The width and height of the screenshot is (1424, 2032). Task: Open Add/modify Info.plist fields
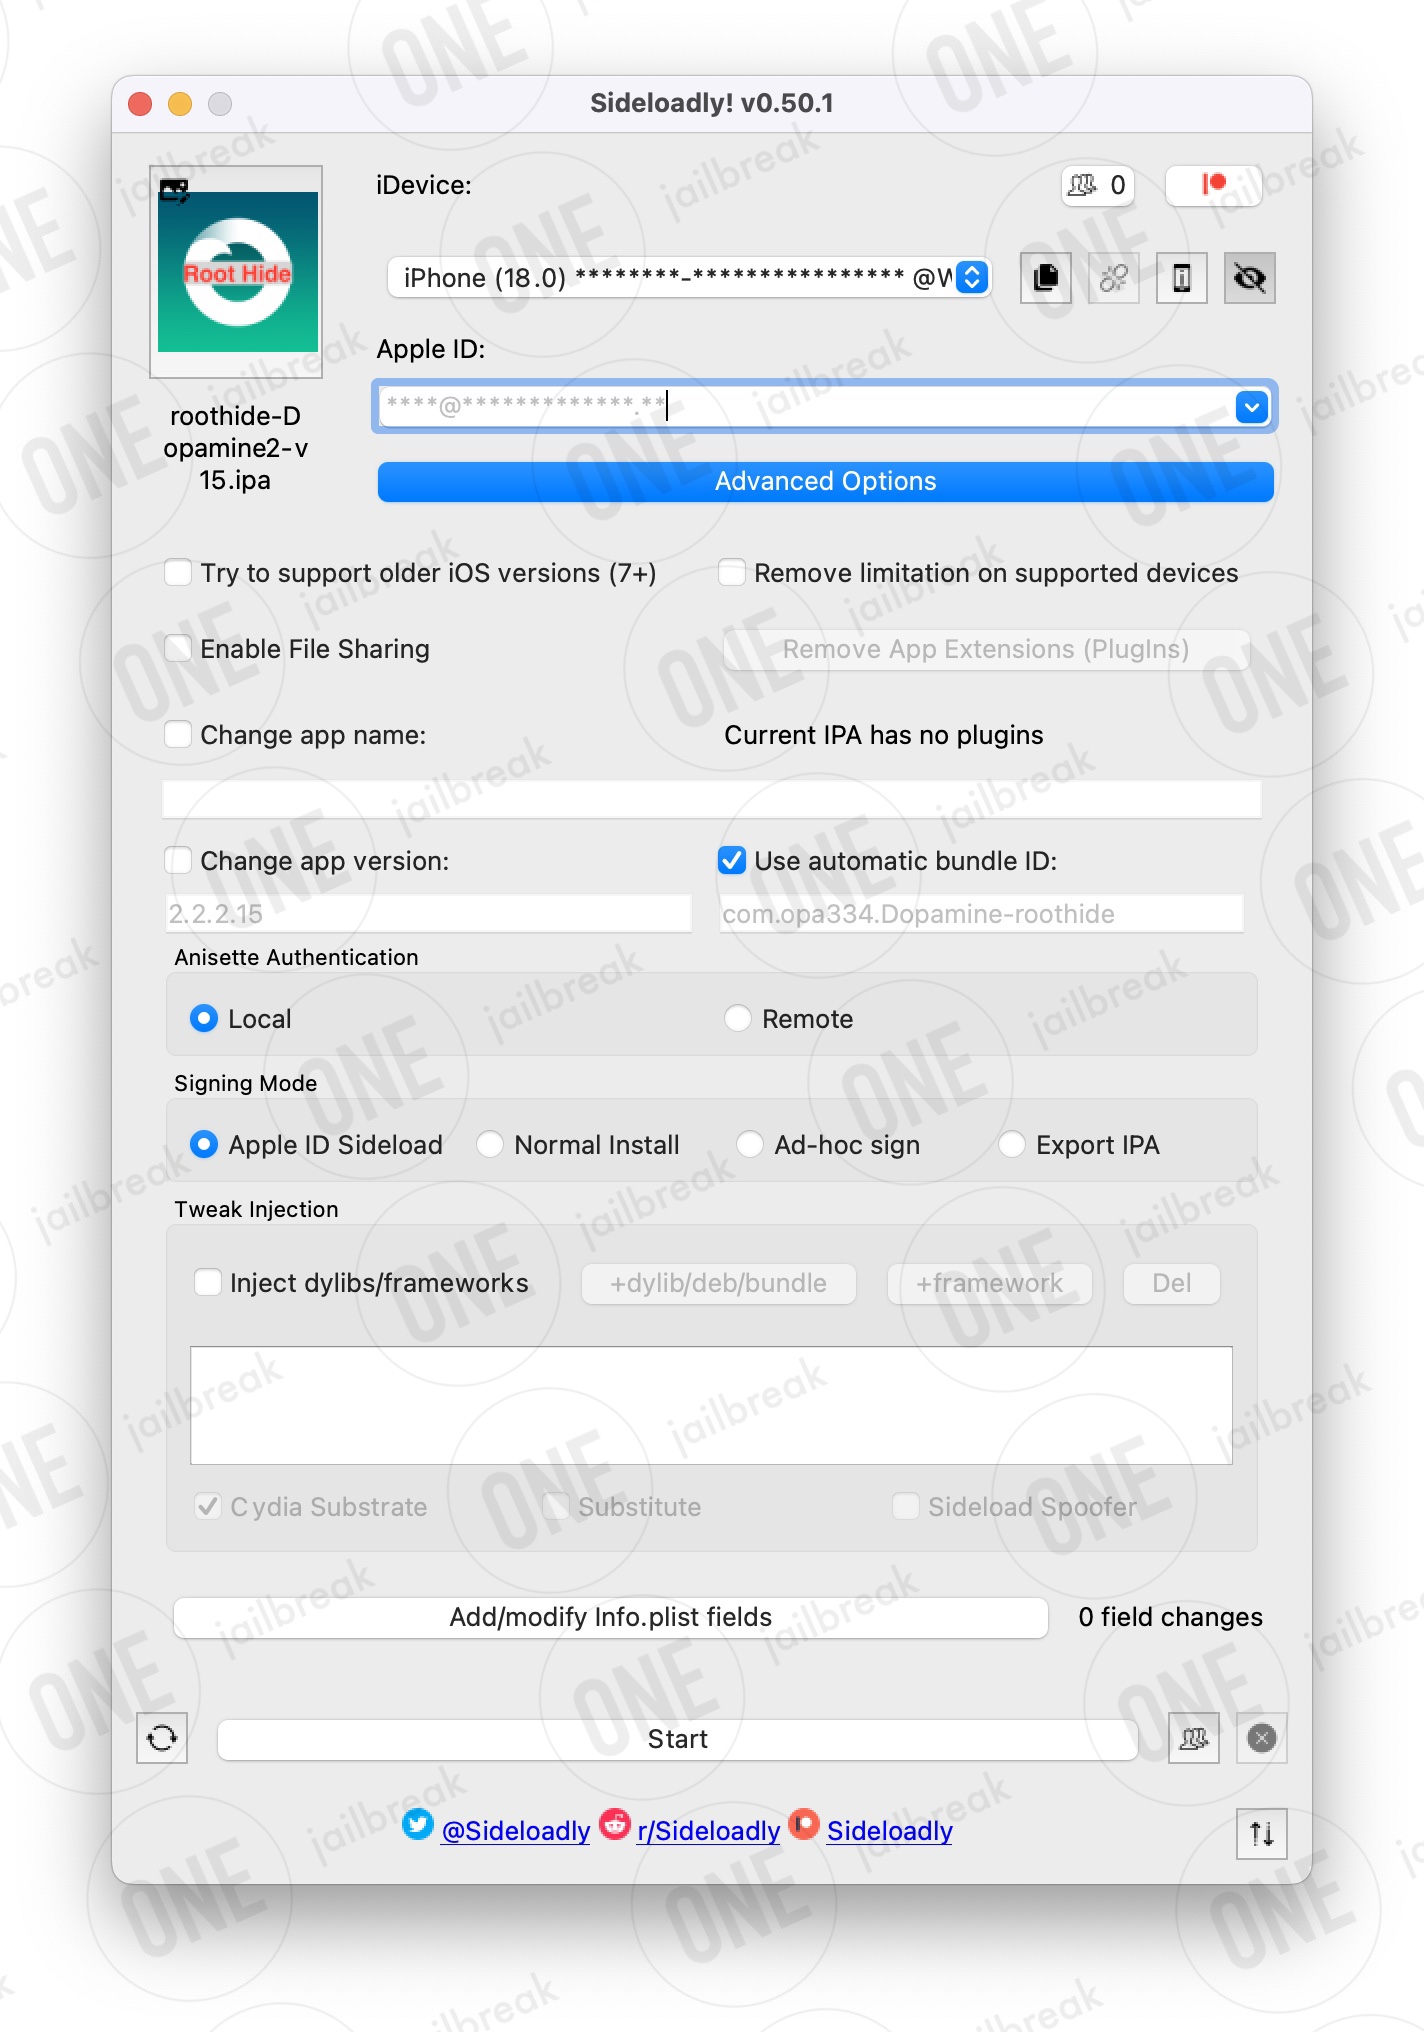coord(611,1617)
